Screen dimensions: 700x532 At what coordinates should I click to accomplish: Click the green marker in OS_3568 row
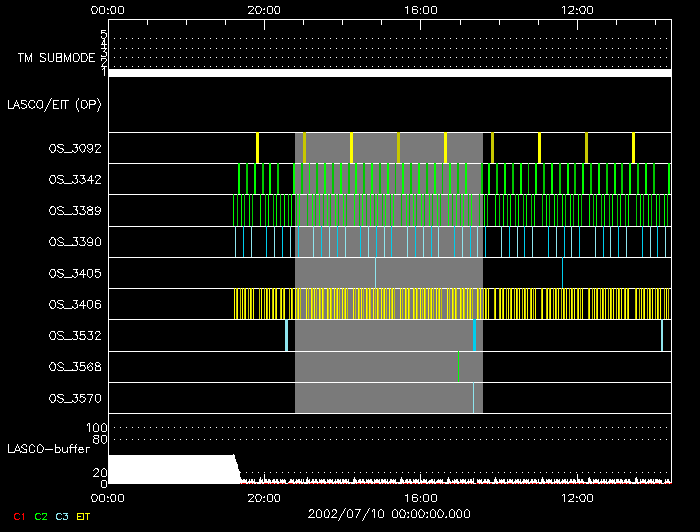[x=458, y=366]
